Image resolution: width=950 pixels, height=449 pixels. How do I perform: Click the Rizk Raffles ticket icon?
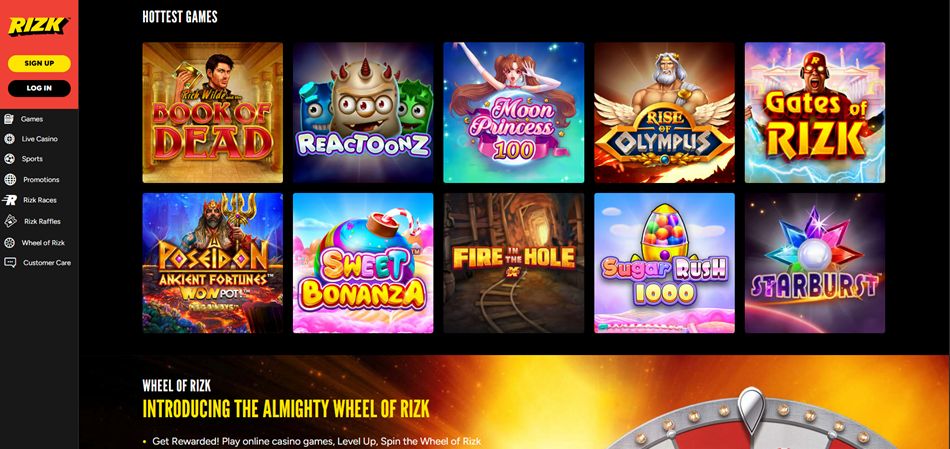pos(10,221)
